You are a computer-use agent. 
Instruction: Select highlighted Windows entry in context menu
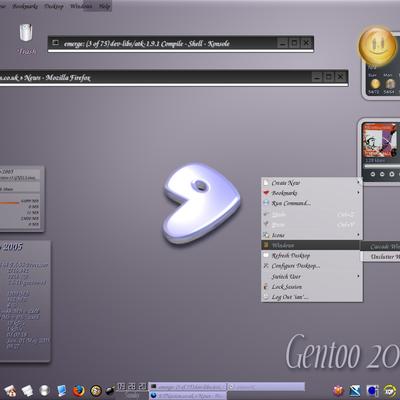pos(311,245)
